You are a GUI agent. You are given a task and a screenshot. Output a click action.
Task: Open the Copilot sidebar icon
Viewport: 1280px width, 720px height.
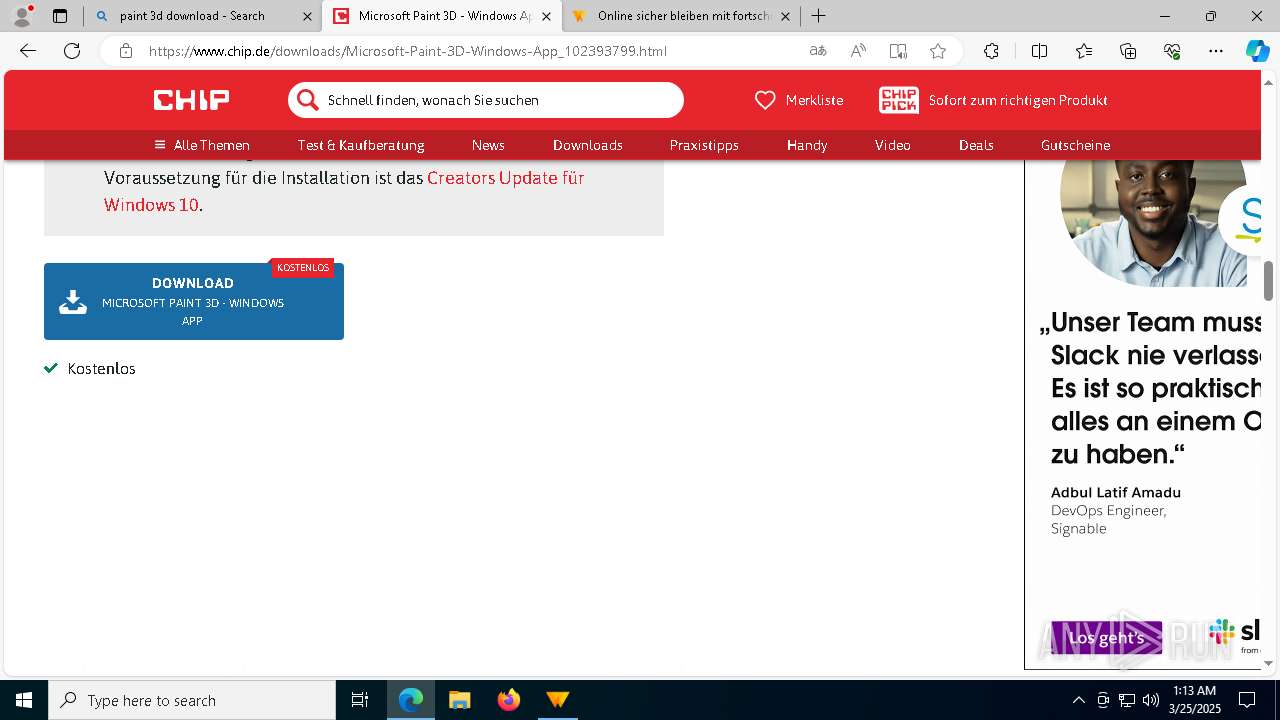[1257, 51]
